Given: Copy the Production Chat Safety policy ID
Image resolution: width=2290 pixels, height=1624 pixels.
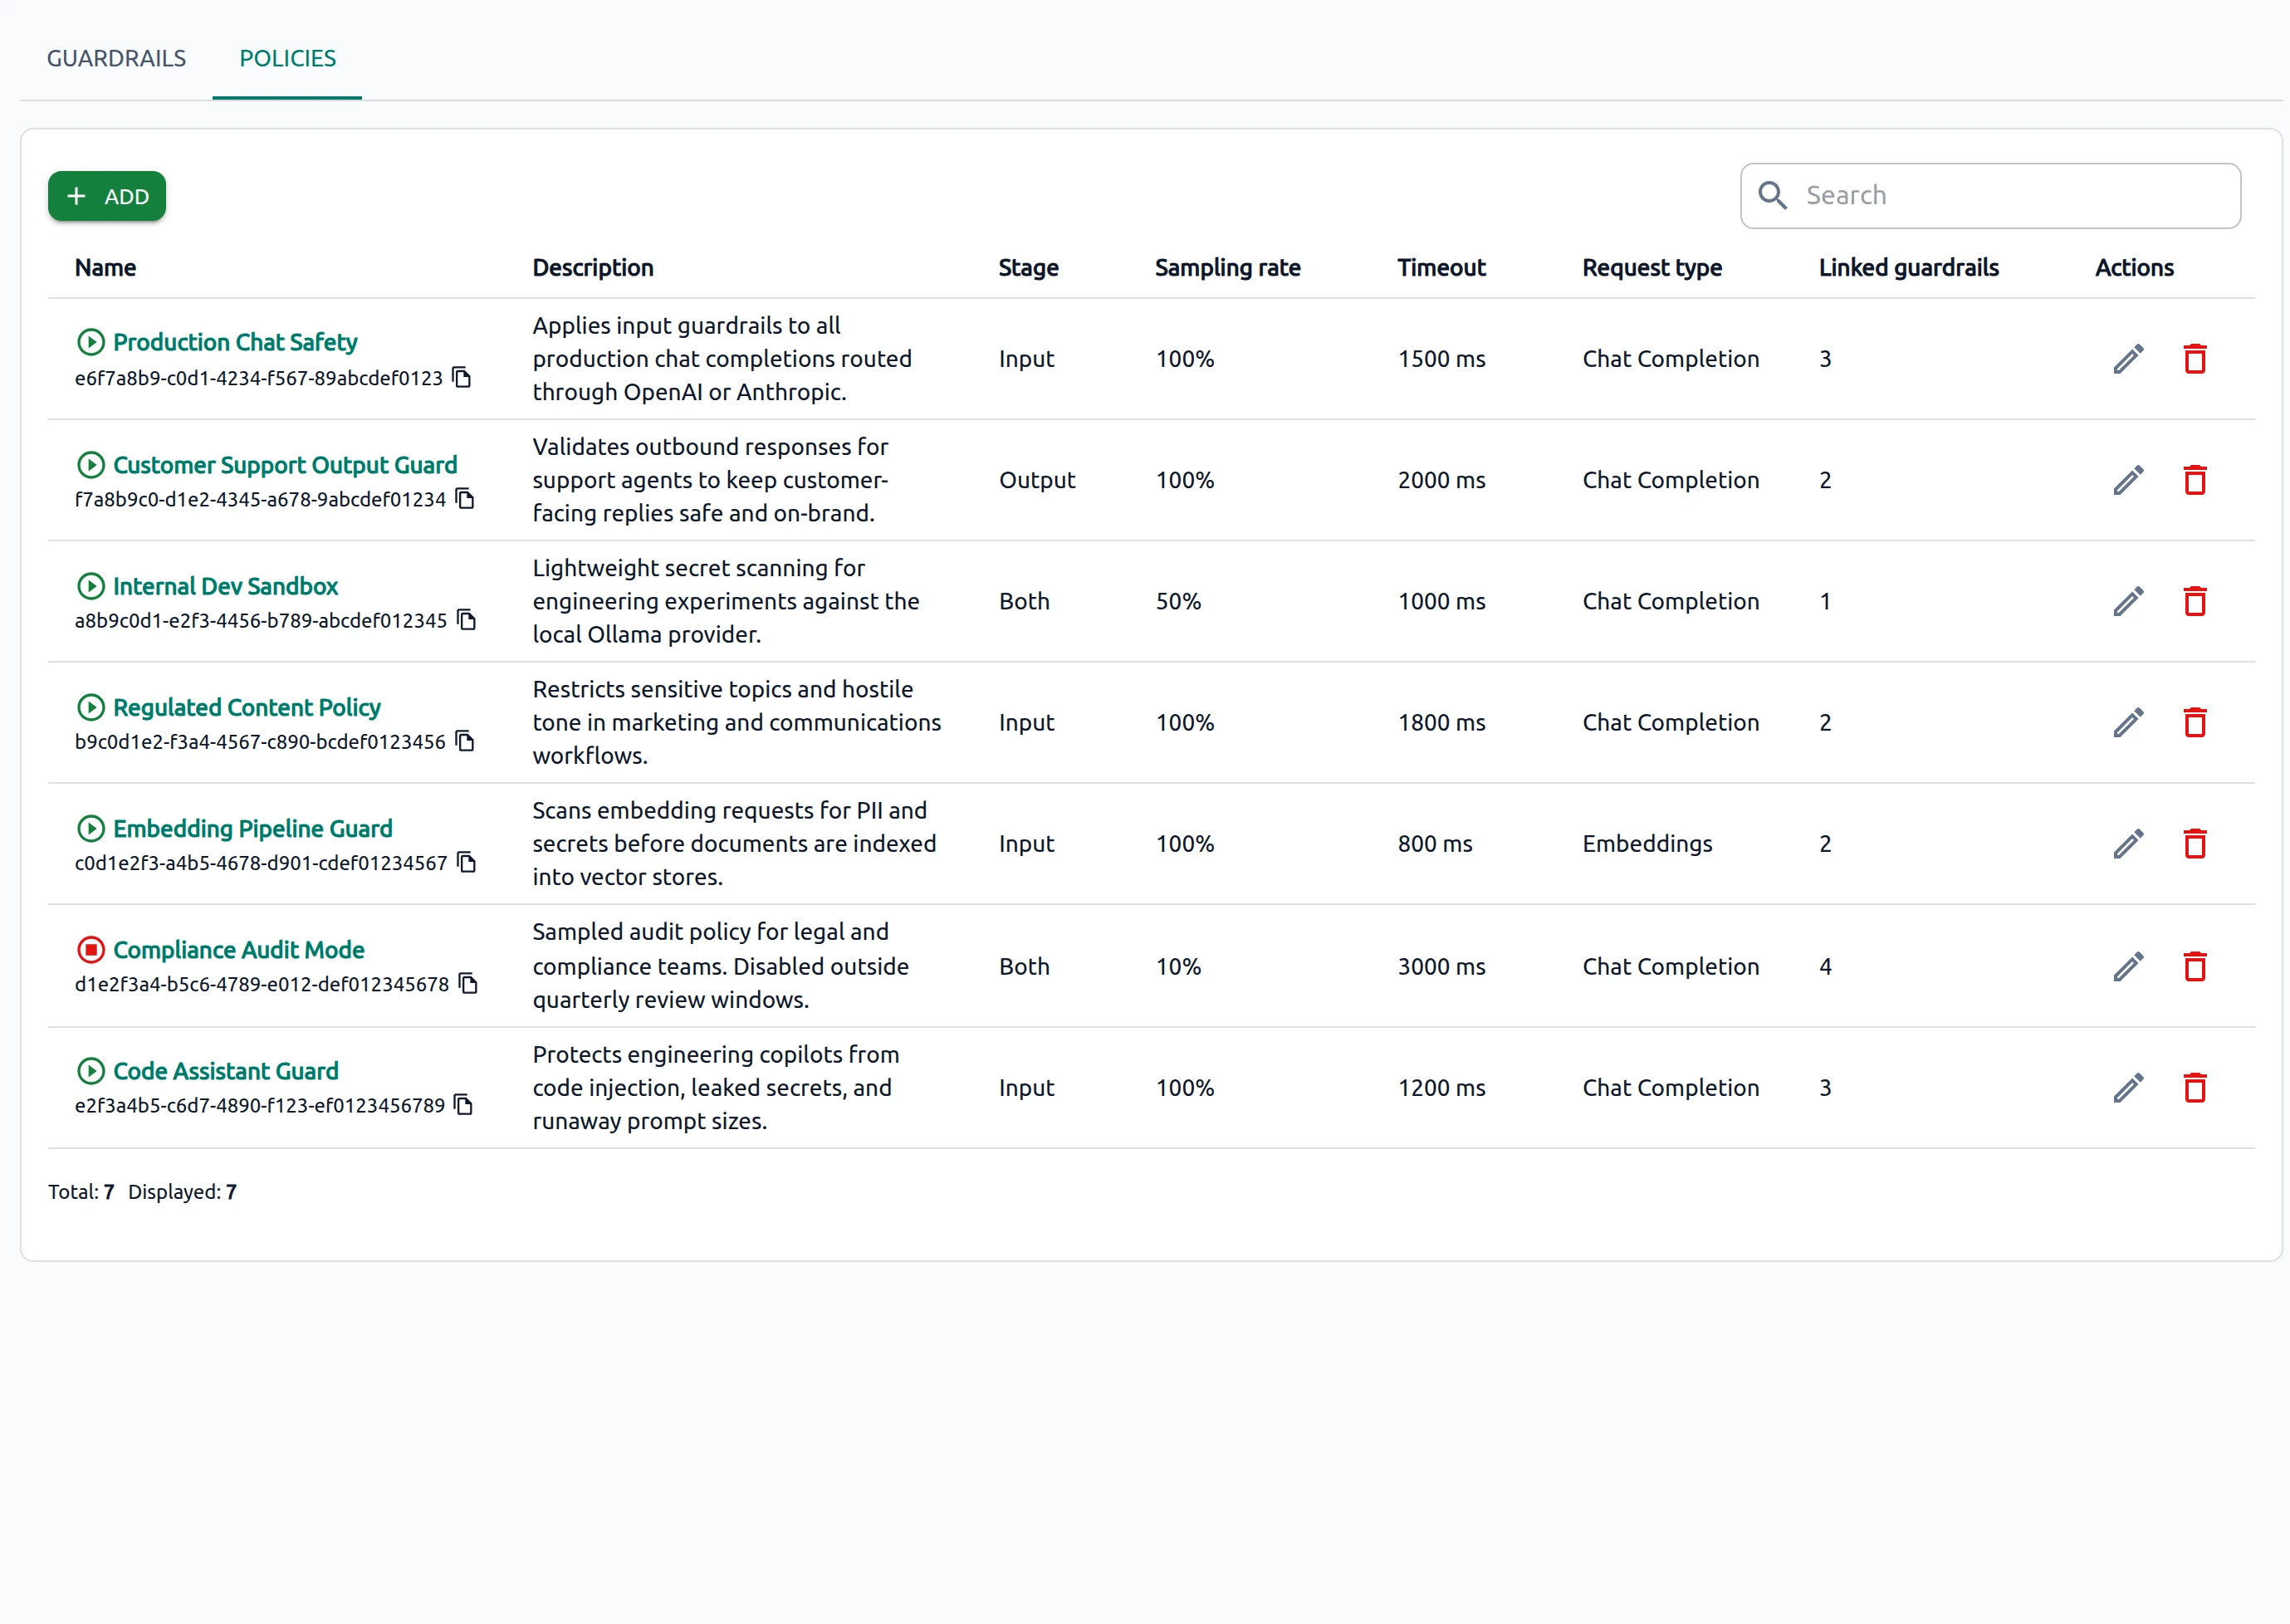Looking at the screenshot, I should click(462, 377).
